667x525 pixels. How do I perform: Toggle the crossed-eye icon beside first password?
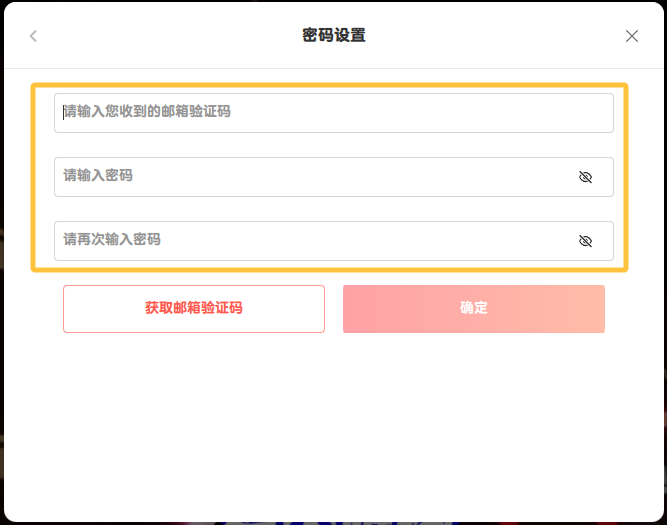pos(585,177)
